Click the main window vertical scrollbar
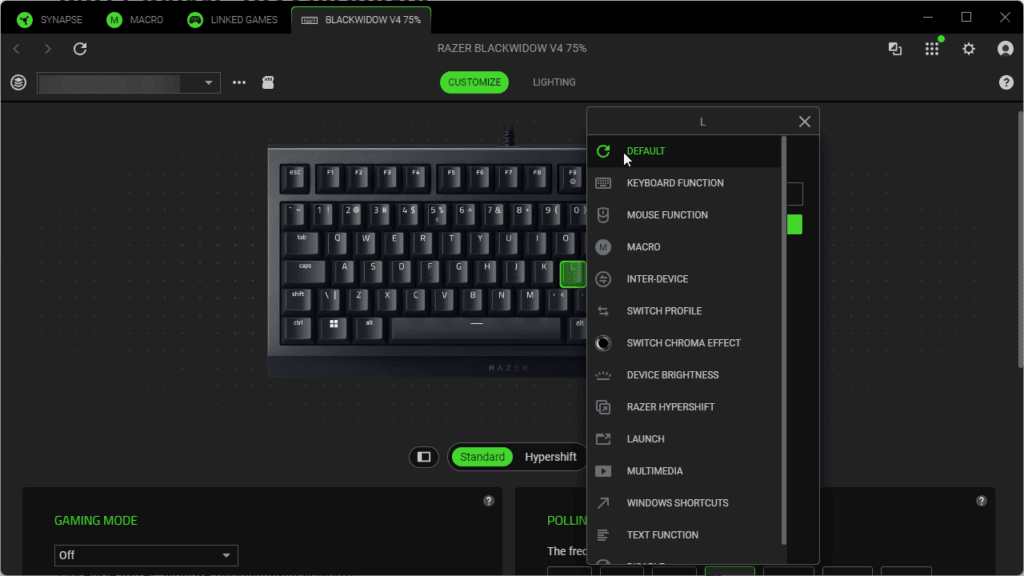Image resolution: width=1024 pixels, height=576 pixels. point(1020,239)
